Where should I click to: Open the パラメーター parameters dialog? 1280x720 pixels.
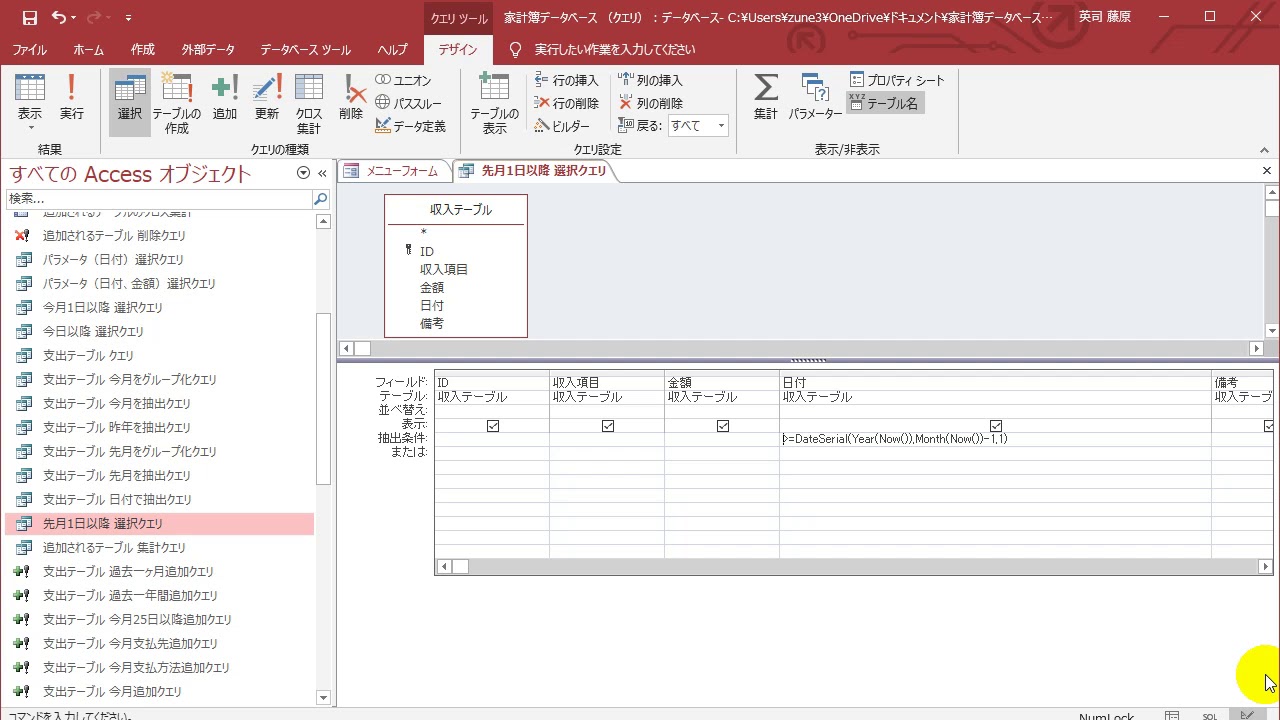(x=815, y=98)
